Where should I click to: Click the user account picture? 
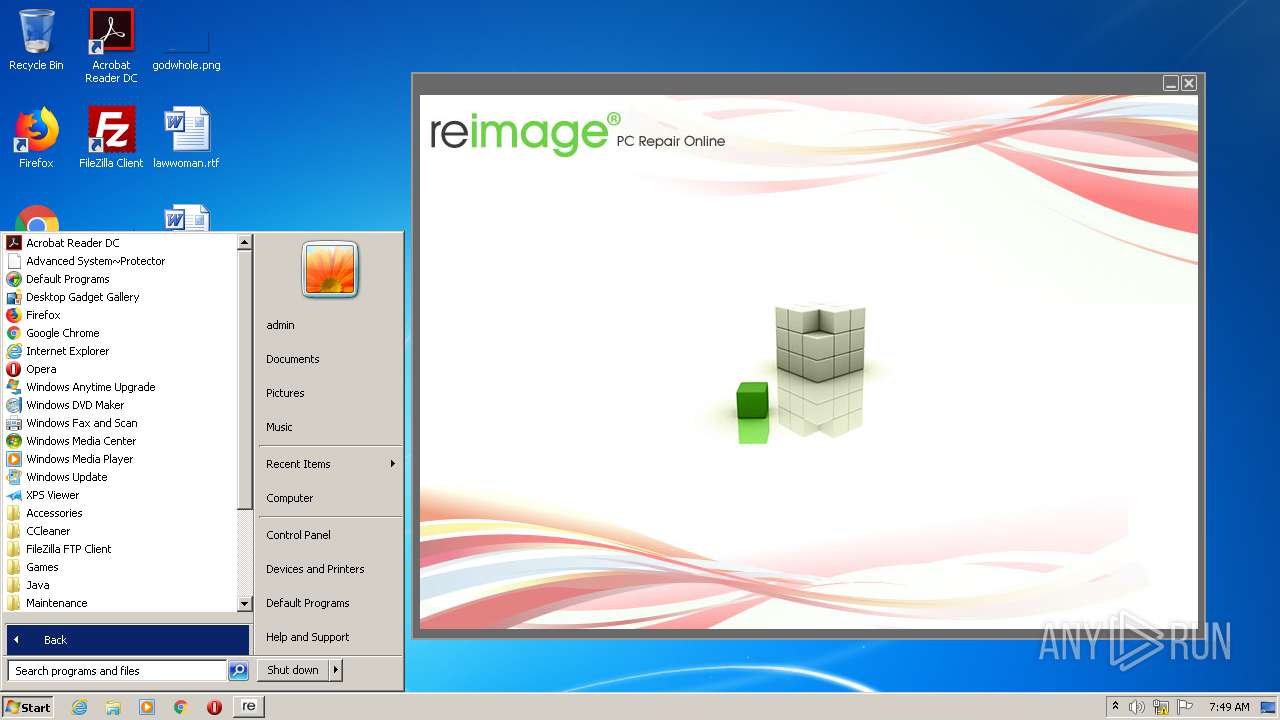click(x=330, y=270)
